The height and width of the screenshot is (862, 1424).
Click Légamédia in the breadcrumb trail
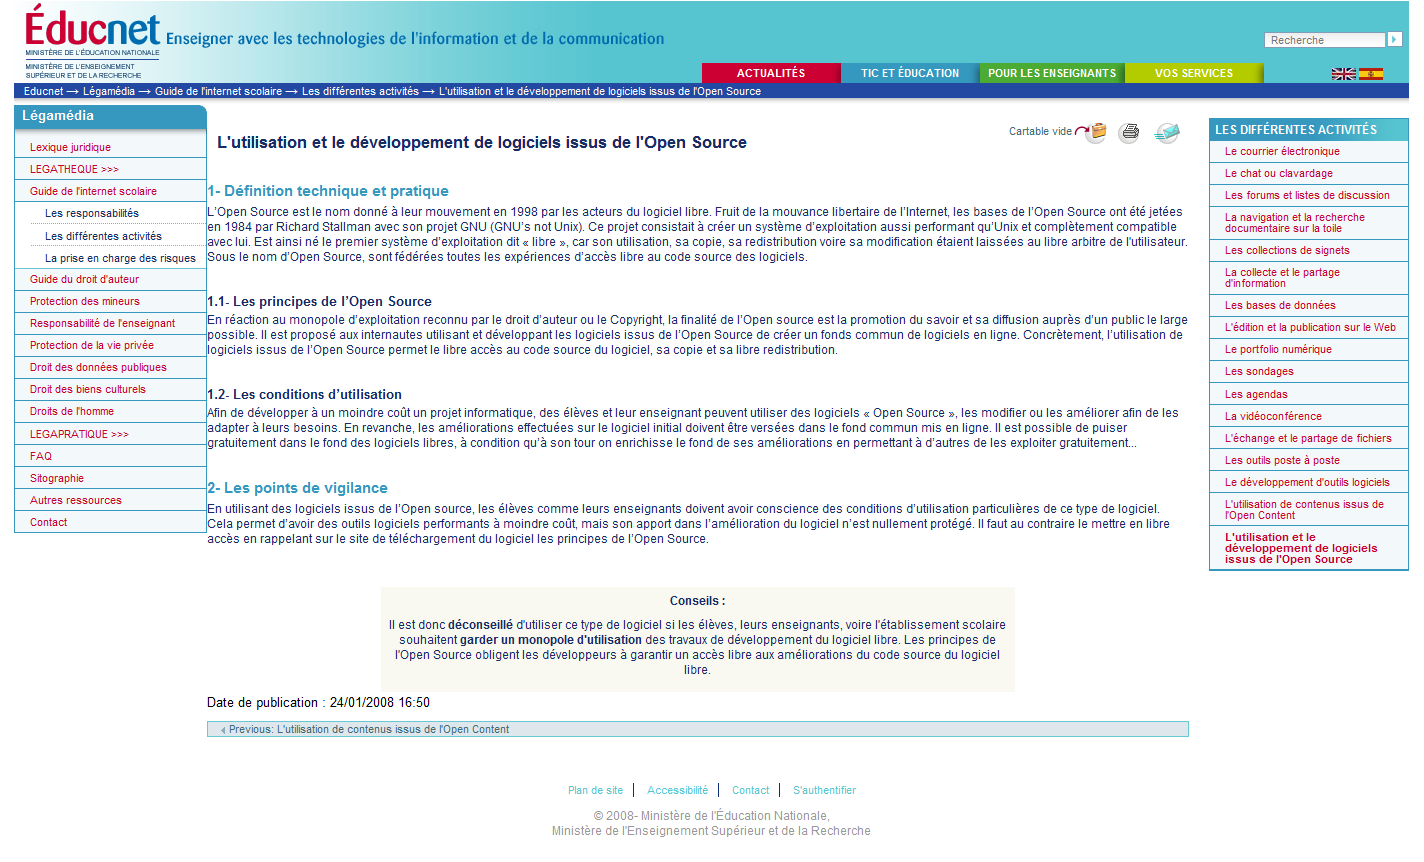[108, 91]
